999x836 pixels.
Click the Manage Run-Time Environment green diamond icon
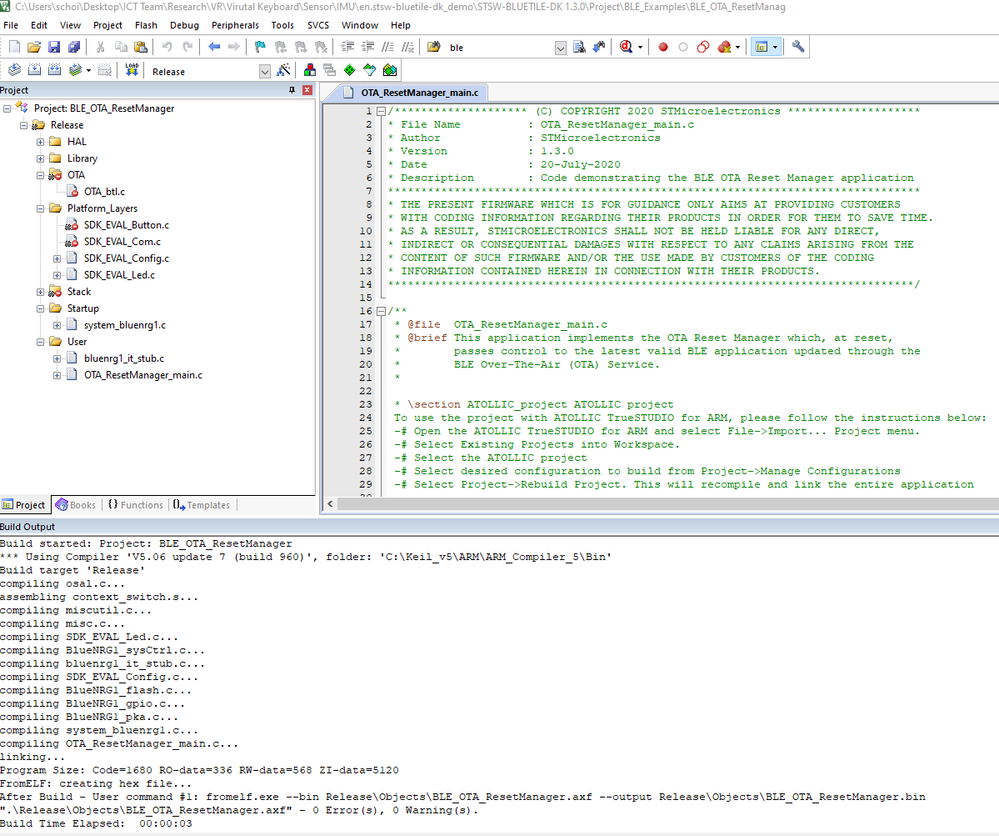point(348,71)
